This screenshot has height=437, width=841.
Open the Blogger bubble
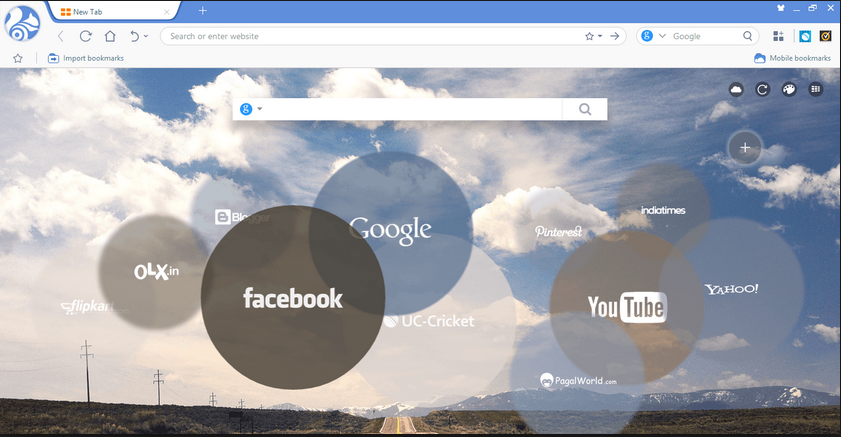242,217
